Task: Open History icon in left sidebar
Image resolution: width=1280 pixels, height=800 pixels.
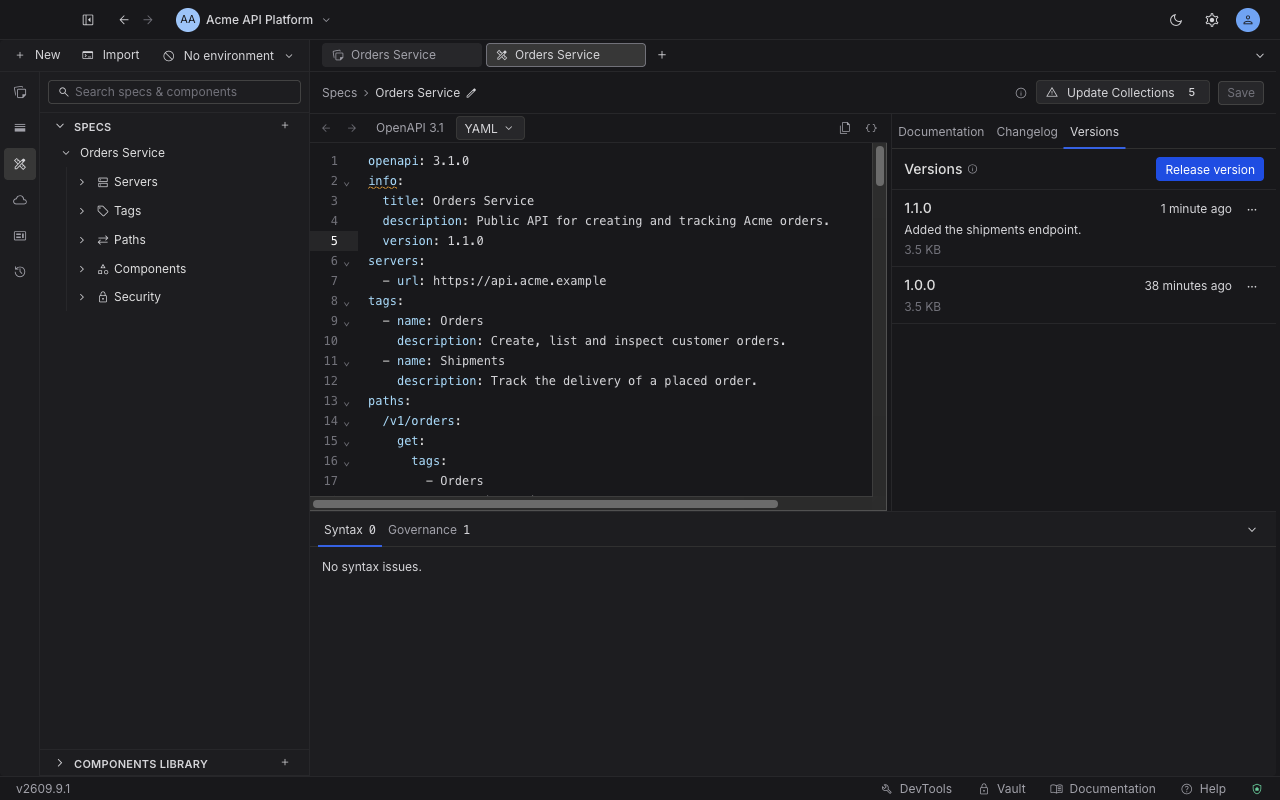Action: pyautogui.click(x=20, y=272)
